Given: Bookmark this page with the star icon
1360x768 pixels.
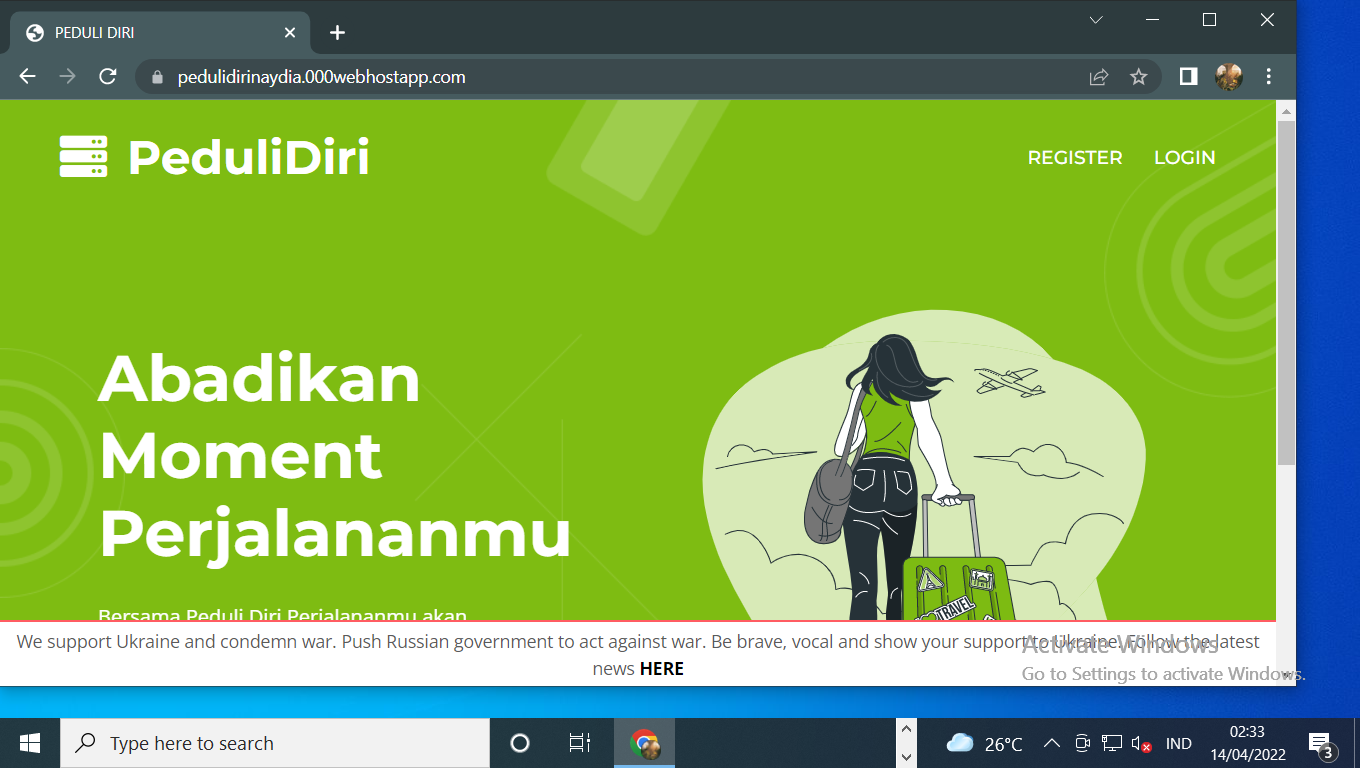Looking at the screenshot, I should tap(1138, 77).
